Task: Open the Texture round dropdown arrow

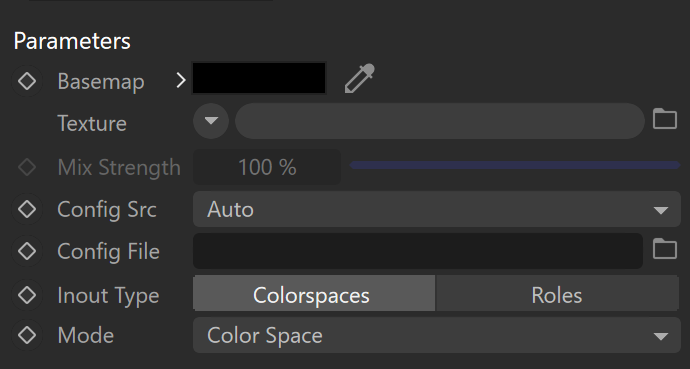Action: [211, 121]
